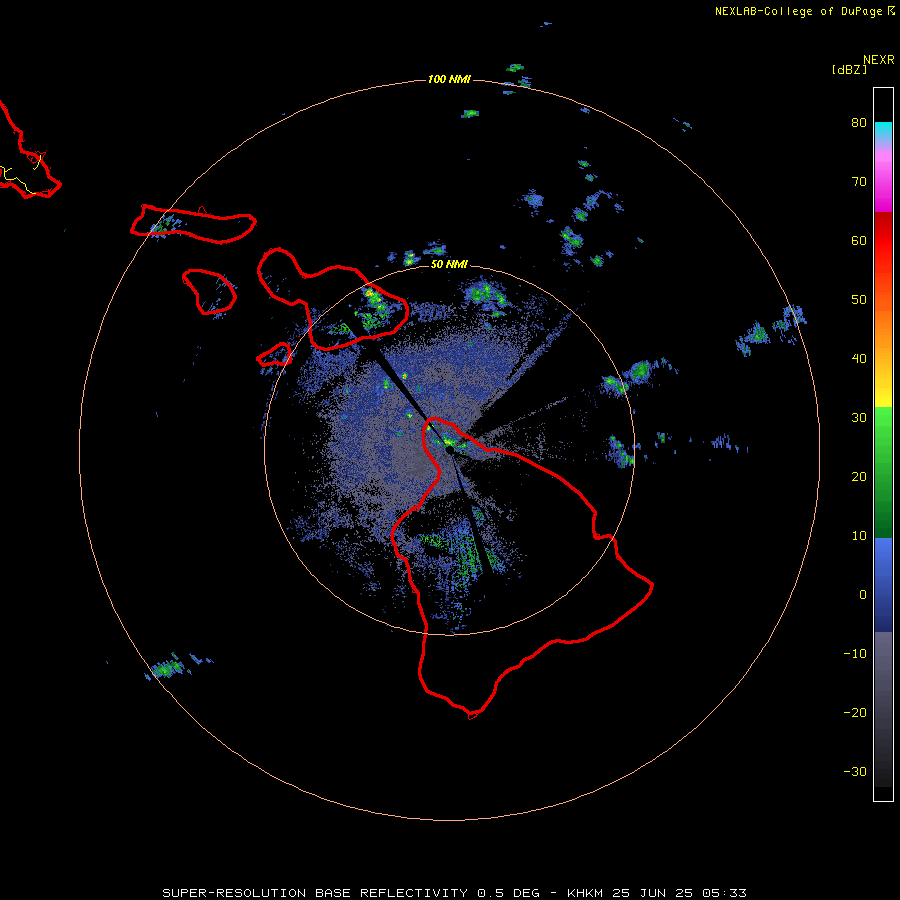The width and height of the screenshot is (900, 900).
Task: Click the 100 NMI range ring label
Action: 449,79
